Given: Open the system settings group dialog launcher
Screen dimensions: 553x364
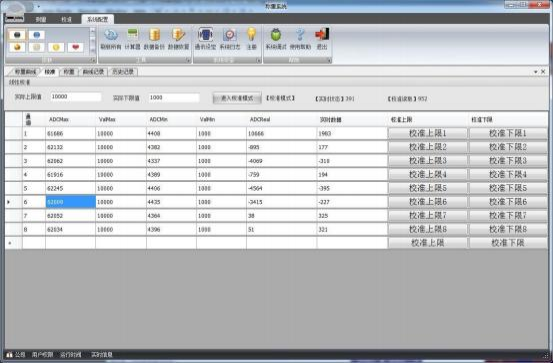Looking at the screenshot, I should pyautogui.click(x=259, y=61).
